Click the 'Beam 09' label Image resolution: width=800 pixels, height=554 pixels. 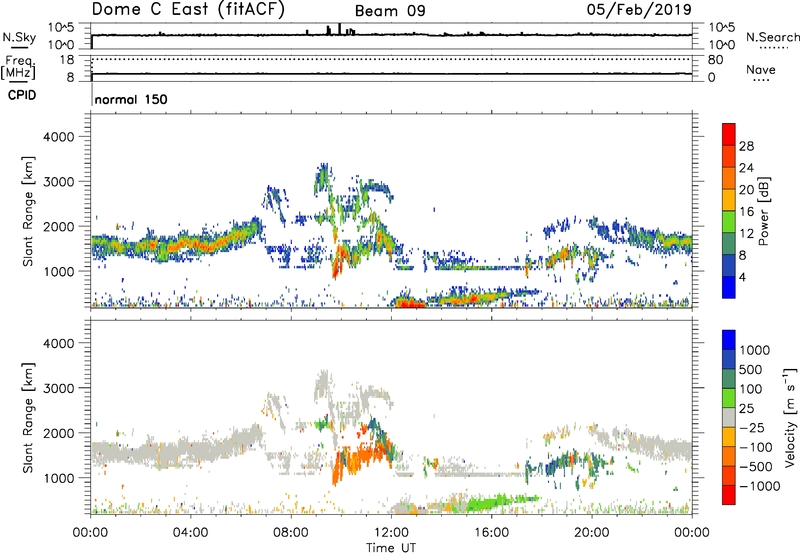click(x=390, y=11)
